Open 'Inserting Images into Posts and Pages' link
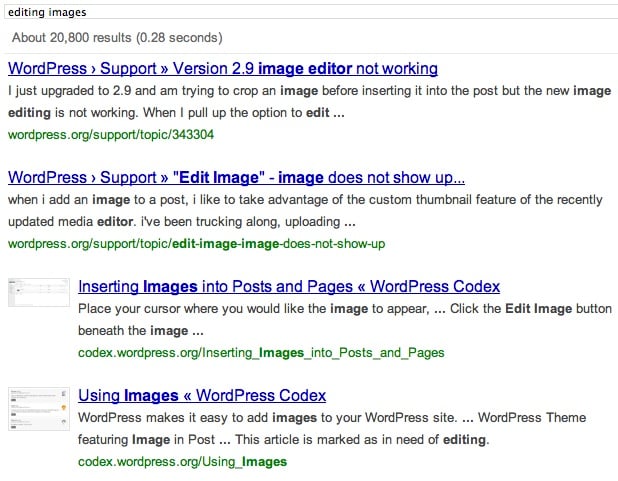The image size is (618, 481). 289,286
